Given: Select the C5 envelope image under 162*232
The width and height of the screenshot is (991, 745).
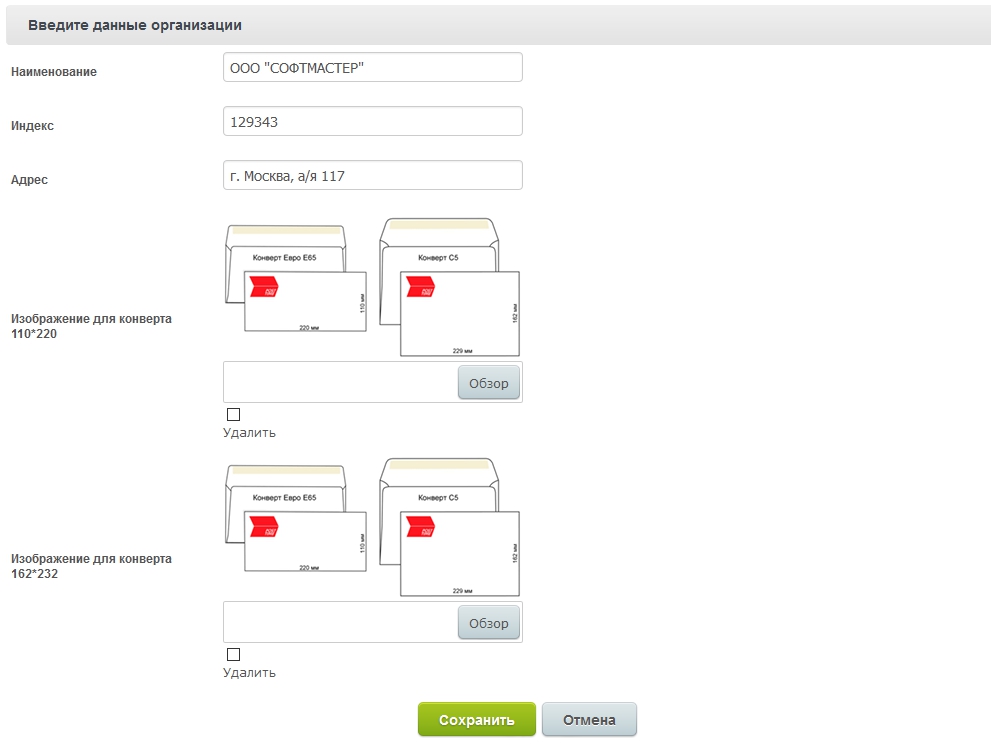Looking at the screenshot, I should (x=450, y=527).
